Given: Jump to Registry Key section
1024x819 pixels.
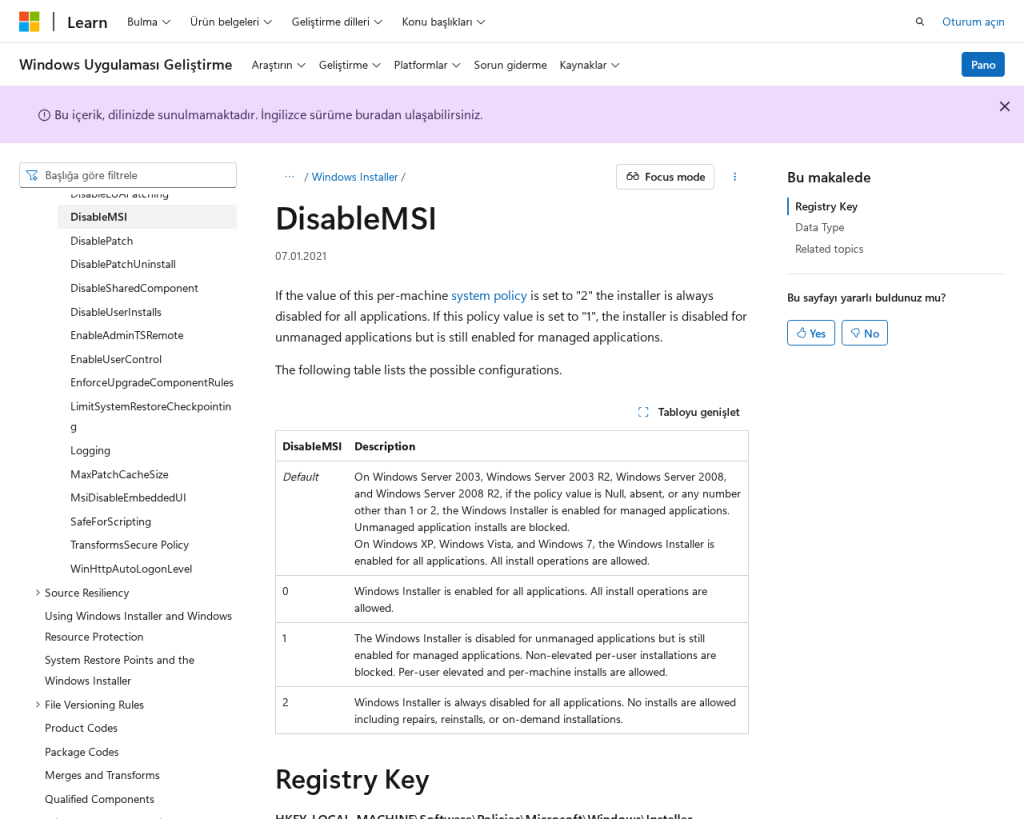Looking at the screenshot, I should point(826,206).
